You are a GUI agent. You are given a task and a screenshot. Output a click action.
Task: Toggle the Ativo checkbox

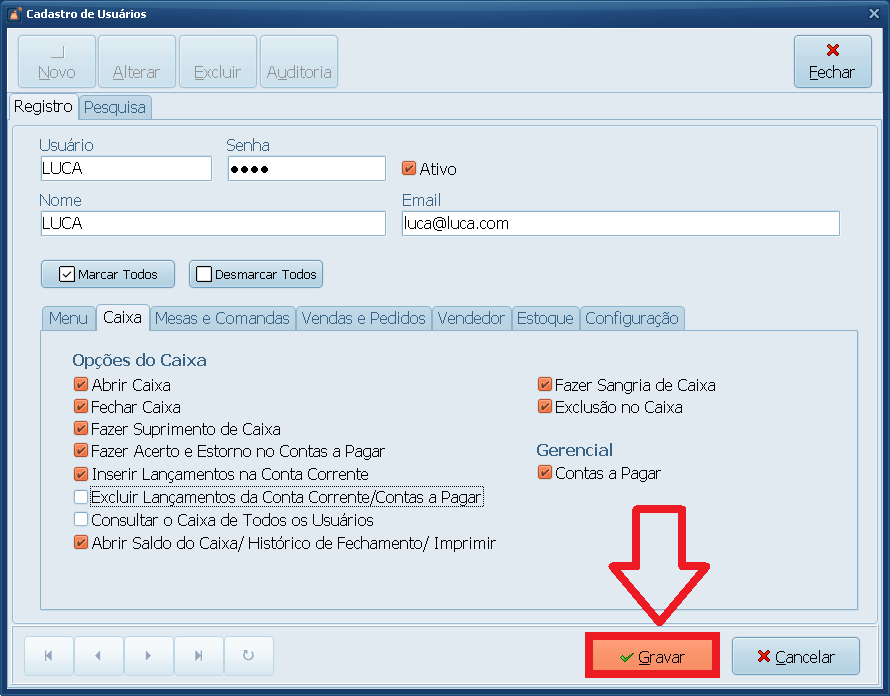pyautogui.click(x=409, y=169)
